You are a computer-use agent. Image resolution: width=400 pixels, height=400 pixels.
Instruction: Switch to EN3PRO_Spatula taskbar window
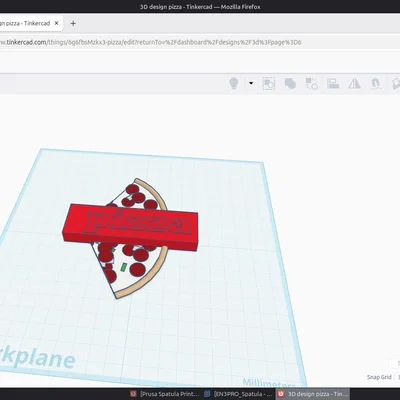click(239, 394)
